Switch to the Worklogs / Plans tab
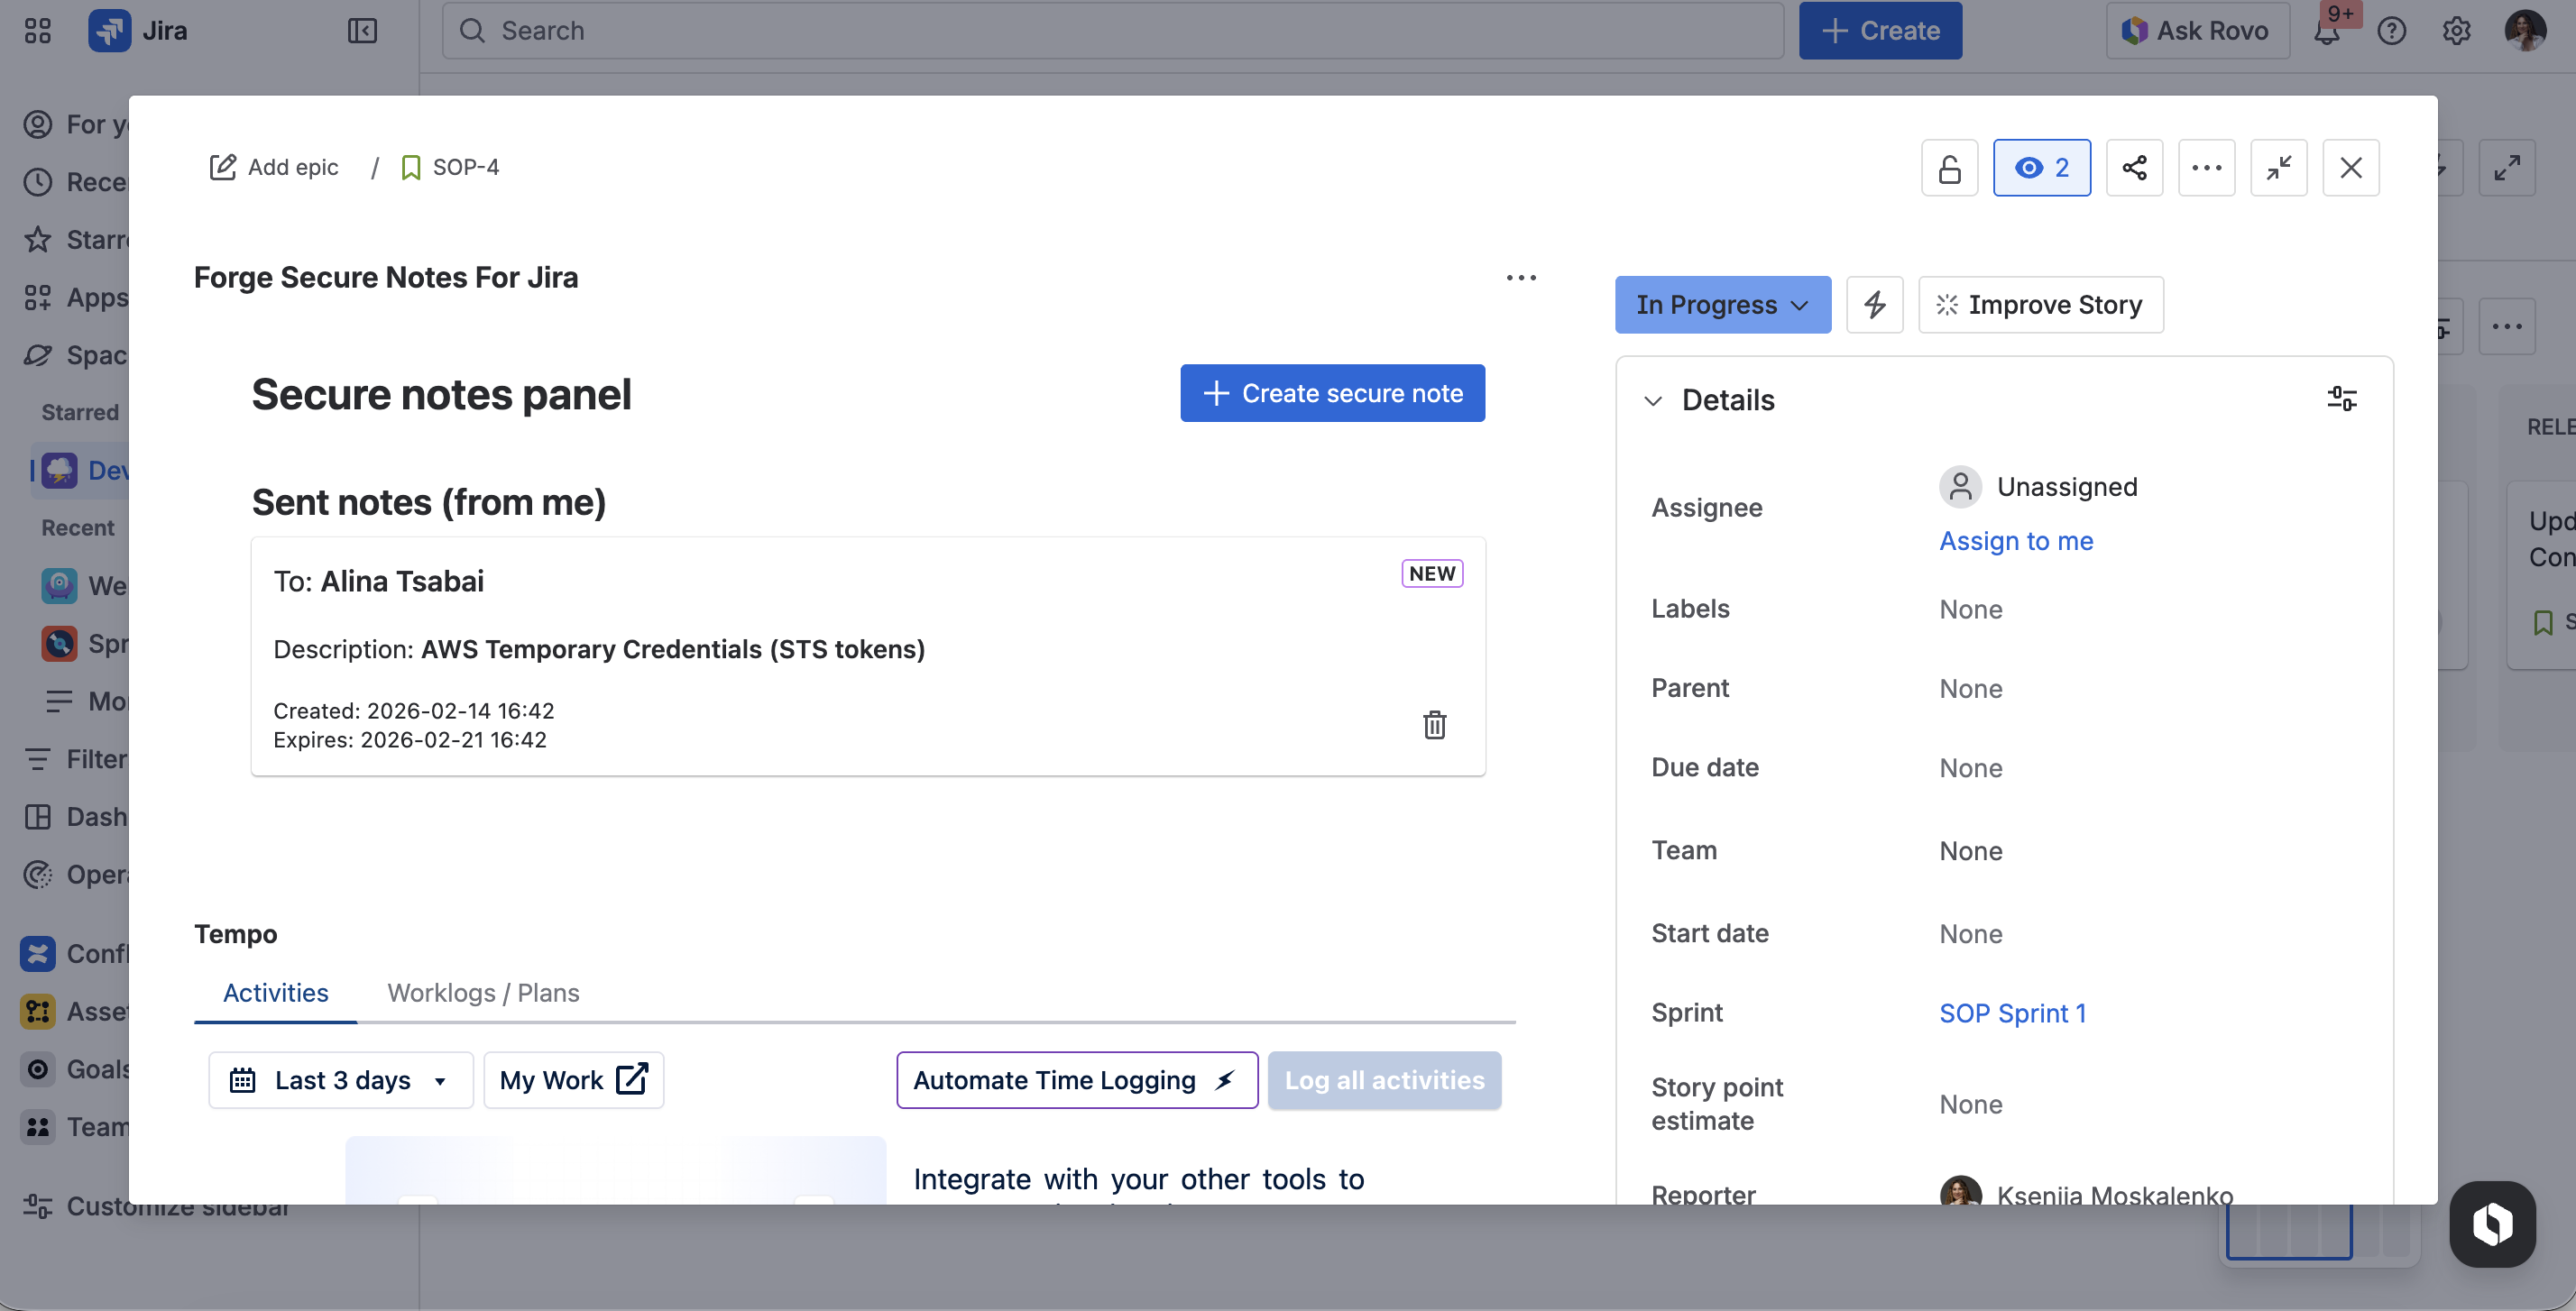Screen dimensions: 2576x1311 [483, 993]
